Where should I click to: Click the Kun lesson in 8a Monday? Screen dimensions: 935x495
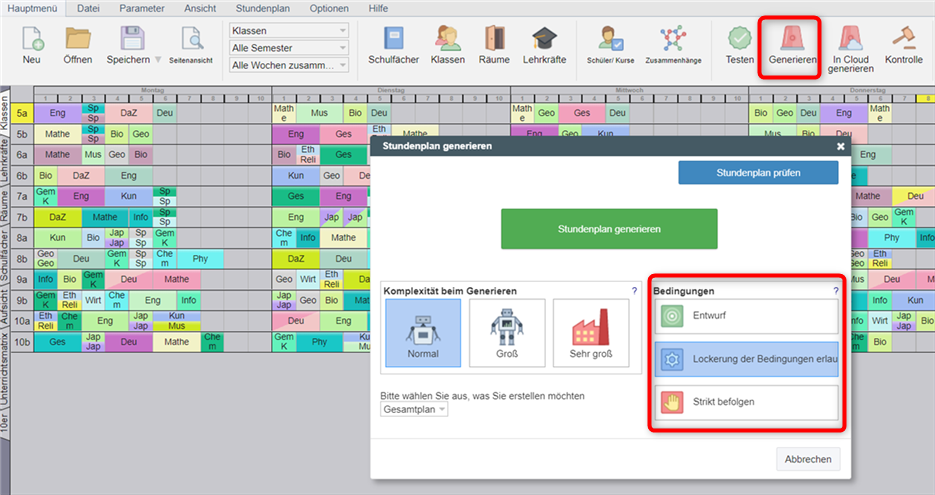pos(58,237)
